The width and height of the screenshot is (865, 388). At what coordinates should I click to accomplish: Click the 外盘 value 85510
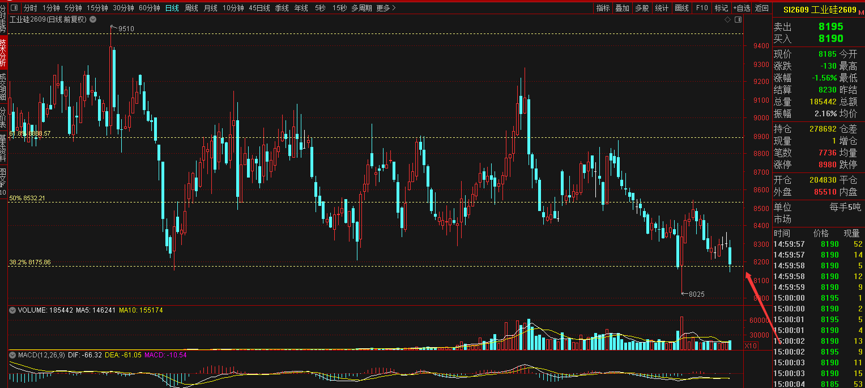[825, 192]
